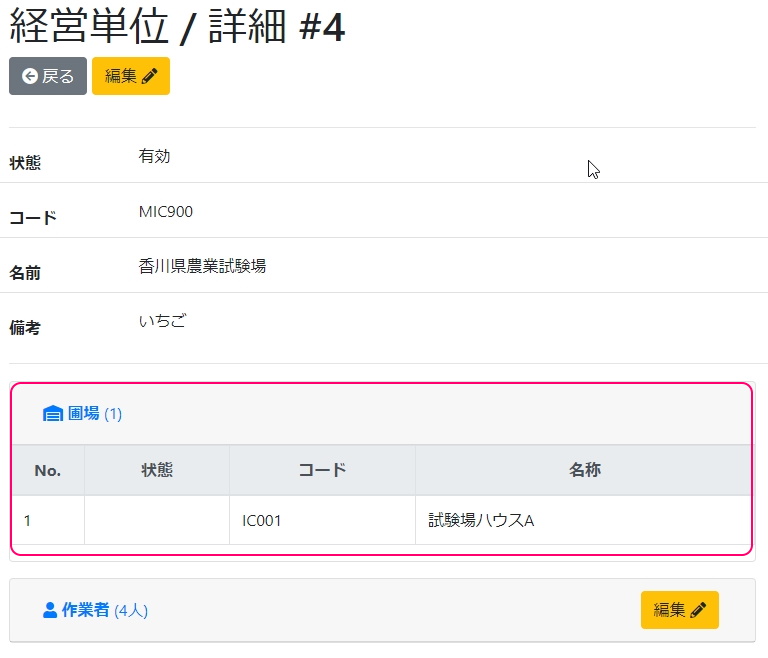Open the 作業者 (4人) link
768x658 pixels.
tap(96, 610)
